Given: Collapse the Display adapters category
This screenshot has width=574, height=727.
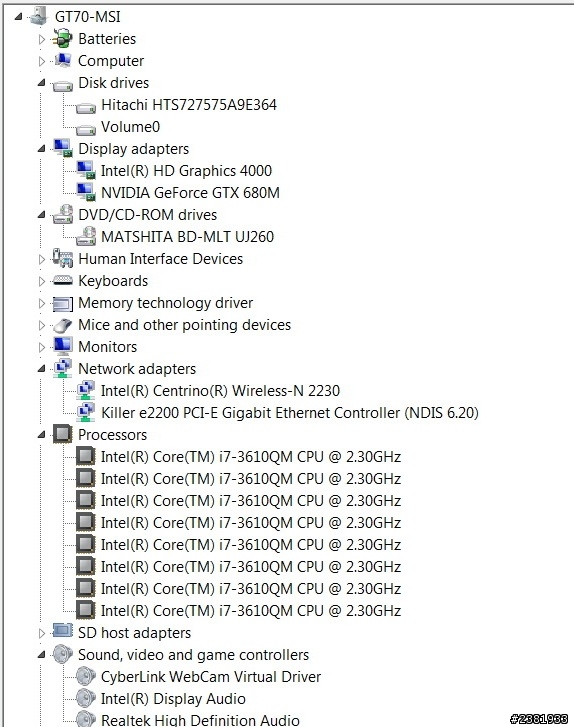Looking at the screenshot, I should pos(42,149).
